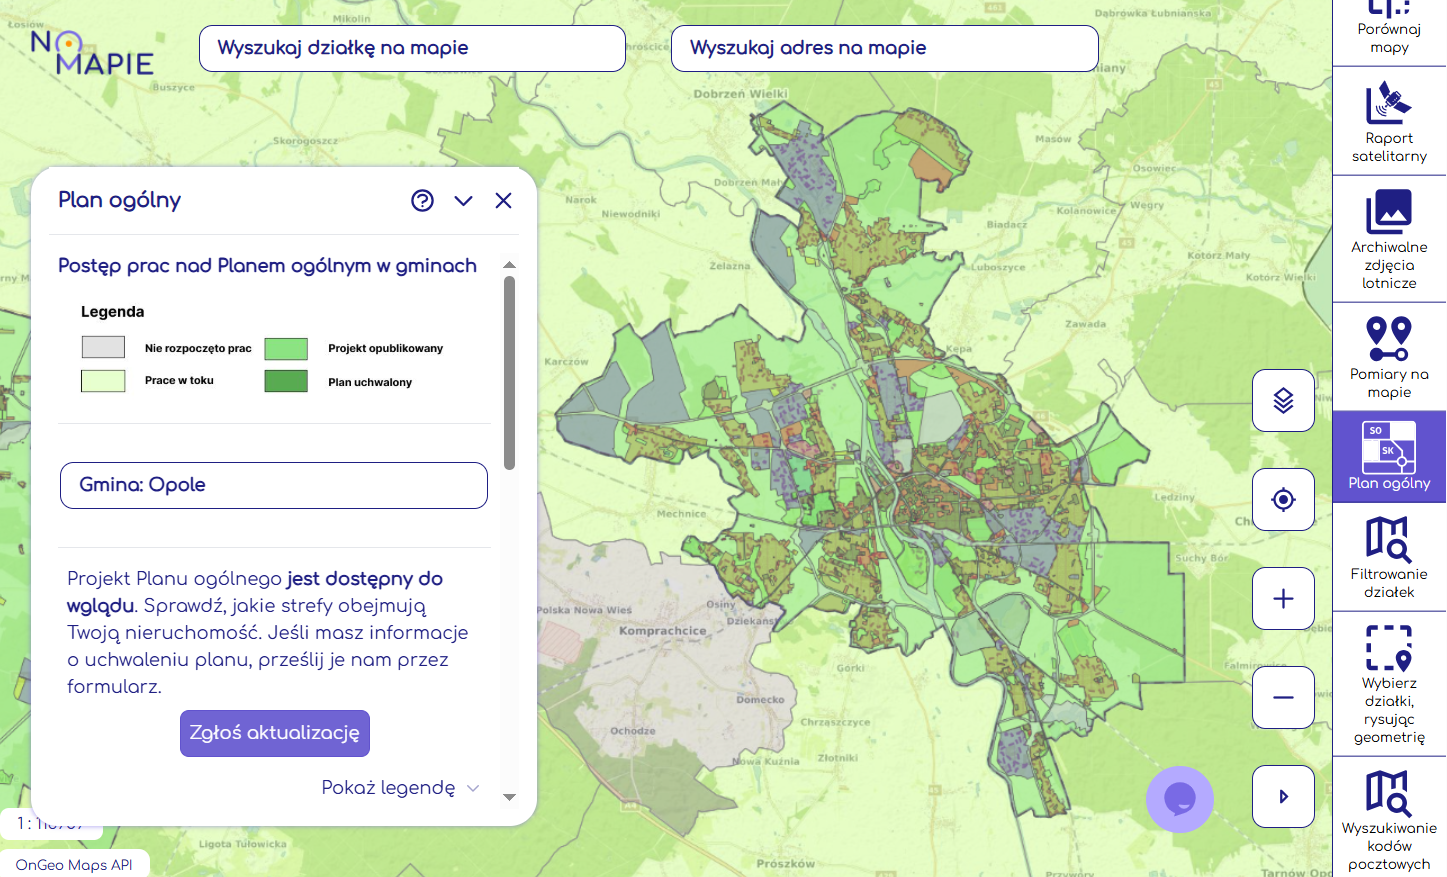Screen dimensions: 1447x877
Task: Expand the side toolbar arrow button
Action: coord(1283,796)
